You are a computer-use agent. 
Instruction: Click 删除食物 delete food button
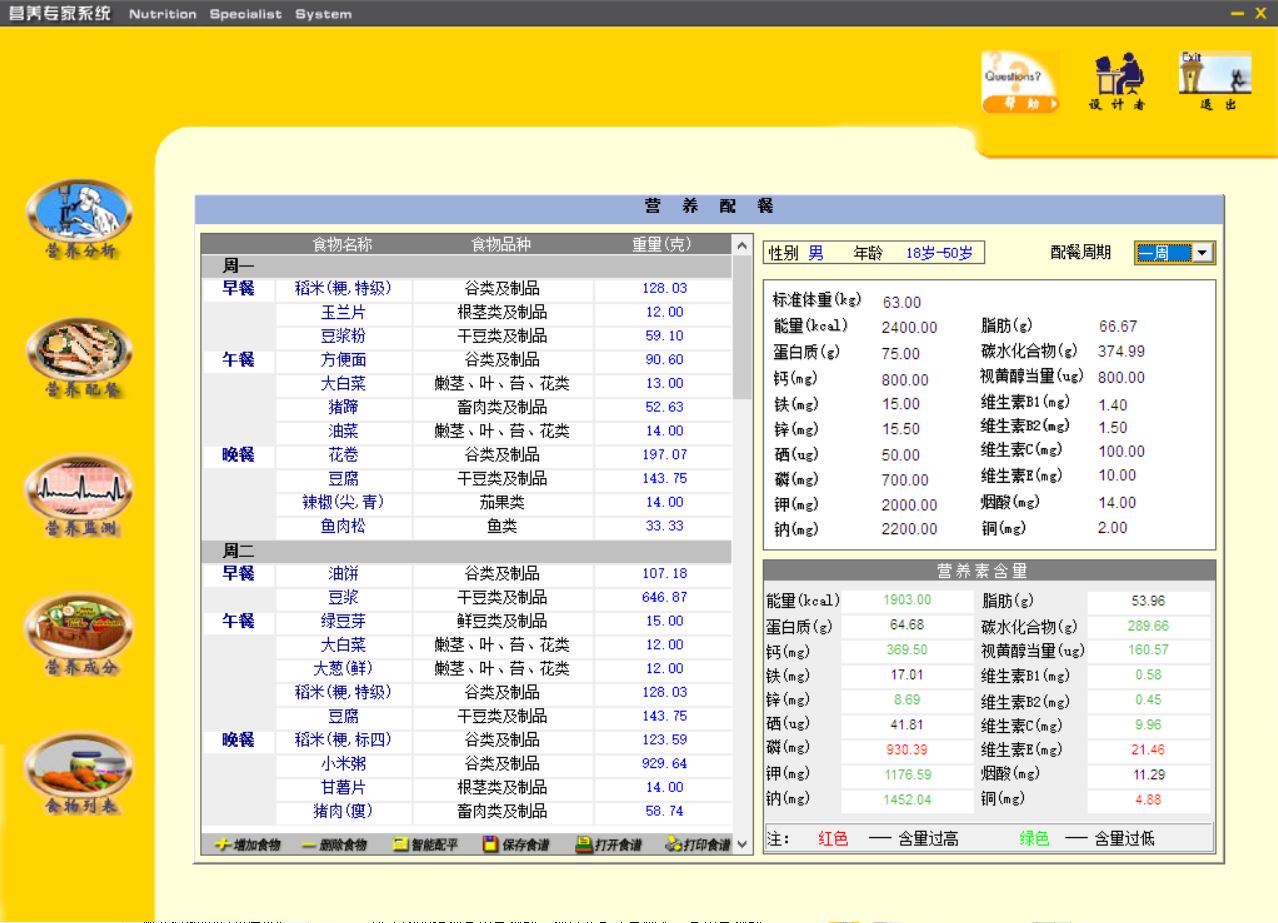334,845
